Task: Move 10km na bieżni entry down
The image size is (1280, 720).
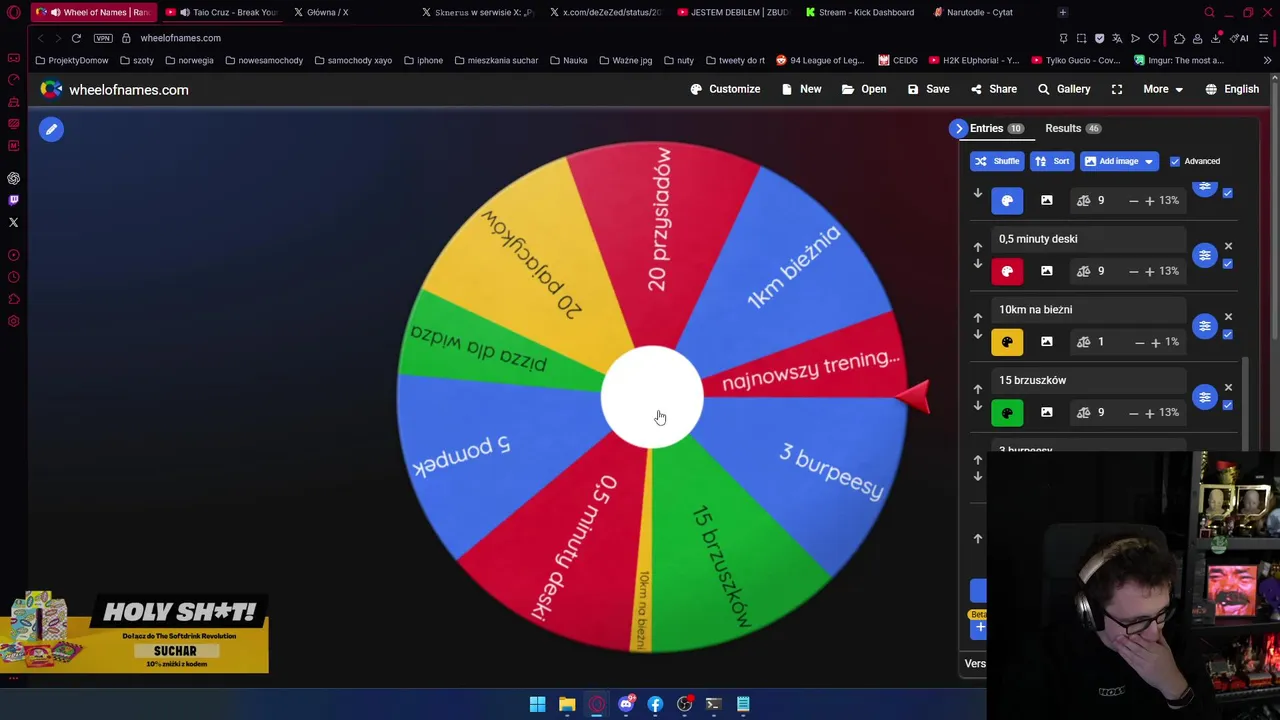Action: pyautogui.click(x=978, y=335)
